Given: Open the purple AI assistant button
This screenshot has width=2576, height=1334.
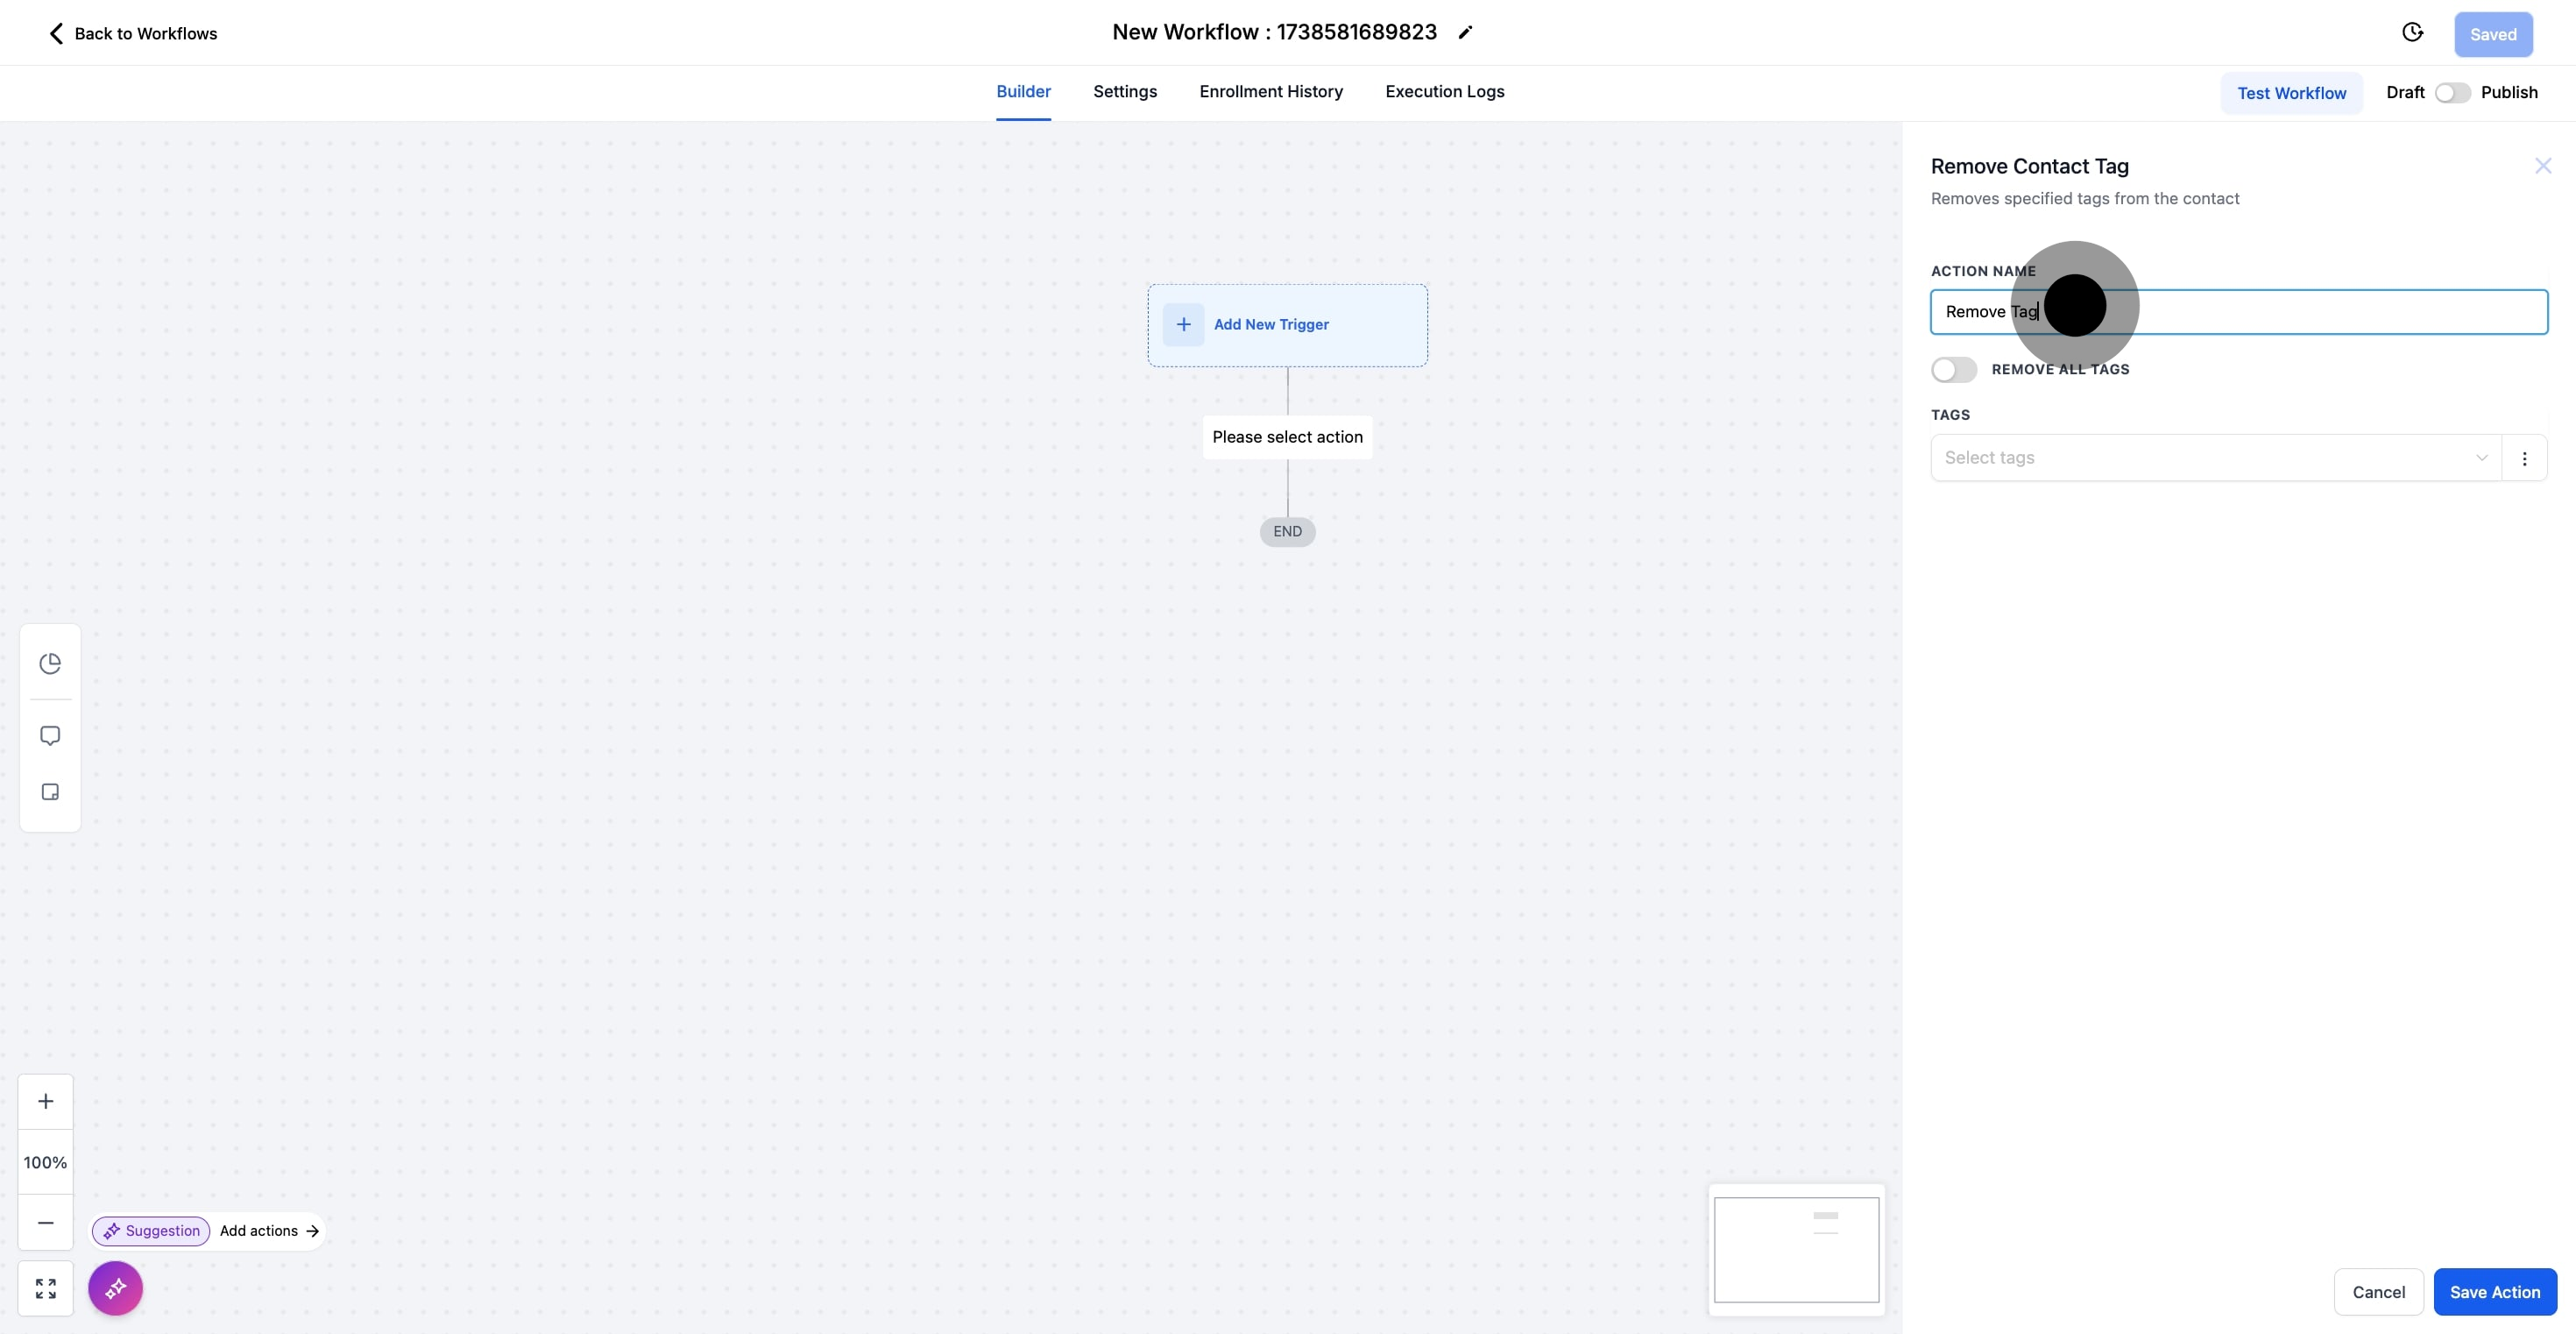Looking at the screenshot, I should pyautogui.click(x=115, y=1288).
